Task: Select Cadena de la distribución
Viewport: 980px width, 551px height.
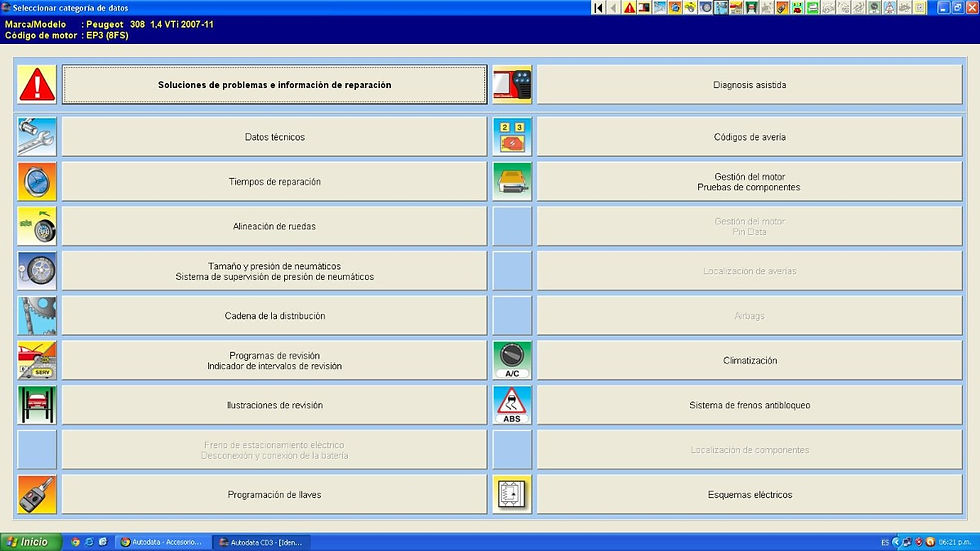Action: tap(274, 315)
